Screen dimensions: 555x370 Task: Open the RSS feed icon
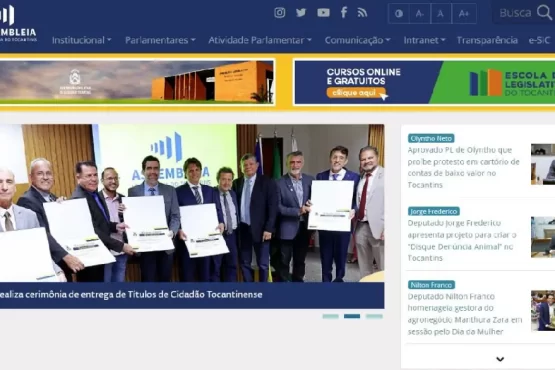(362, 13)
